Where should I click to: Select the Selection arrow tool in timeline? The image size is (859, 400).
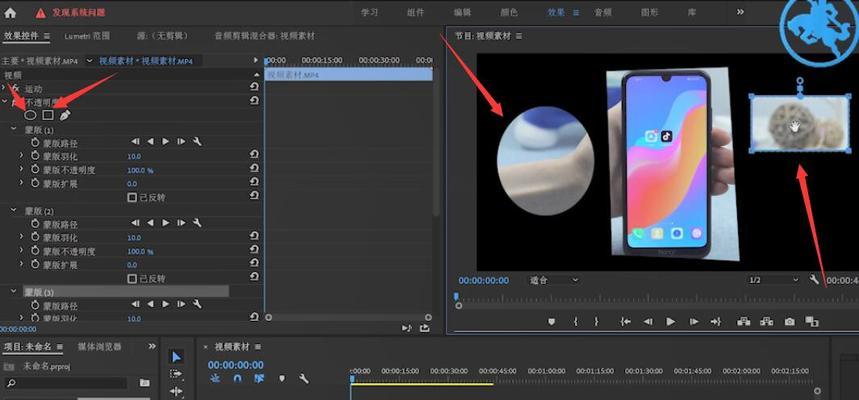[x=176, y=357]
